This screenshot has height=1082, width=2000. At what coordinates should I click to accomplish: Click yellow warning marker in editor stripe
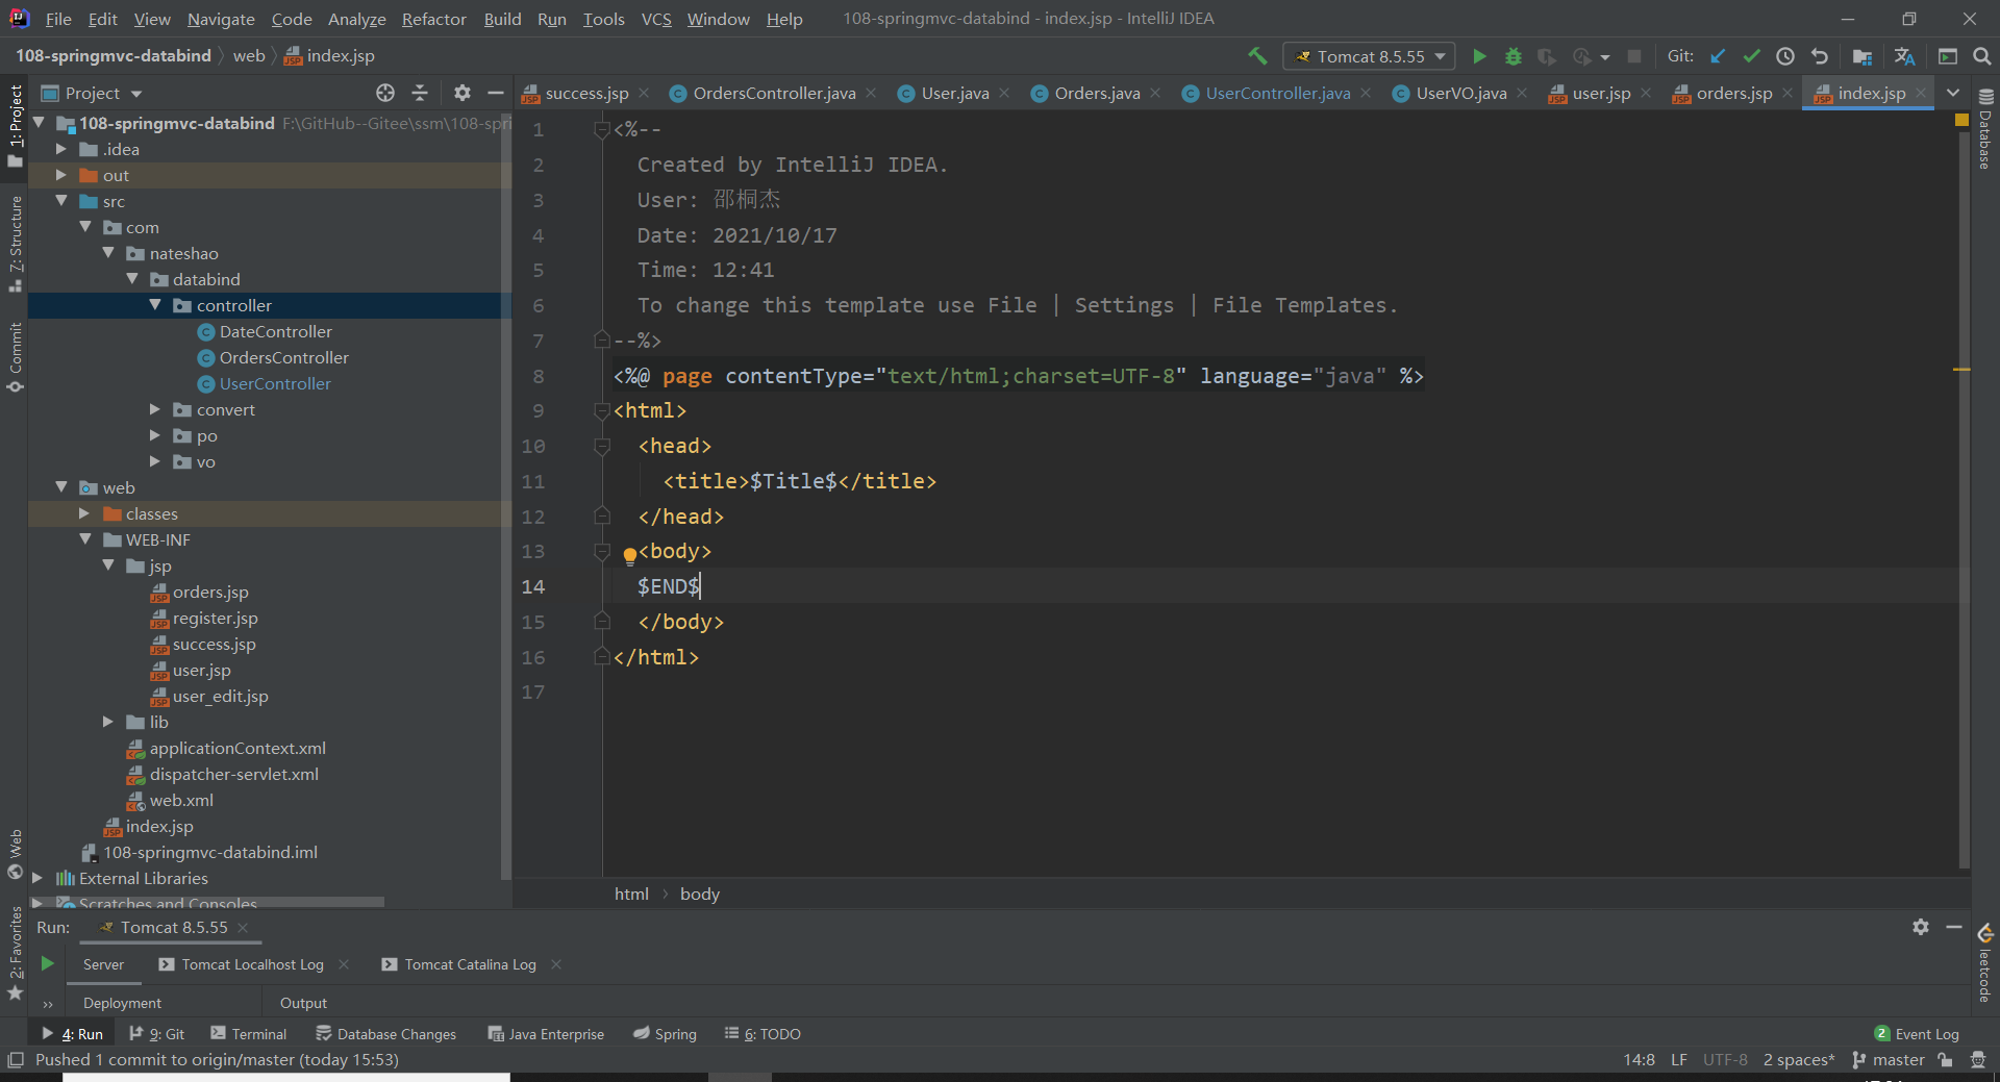pos(1961,370)
